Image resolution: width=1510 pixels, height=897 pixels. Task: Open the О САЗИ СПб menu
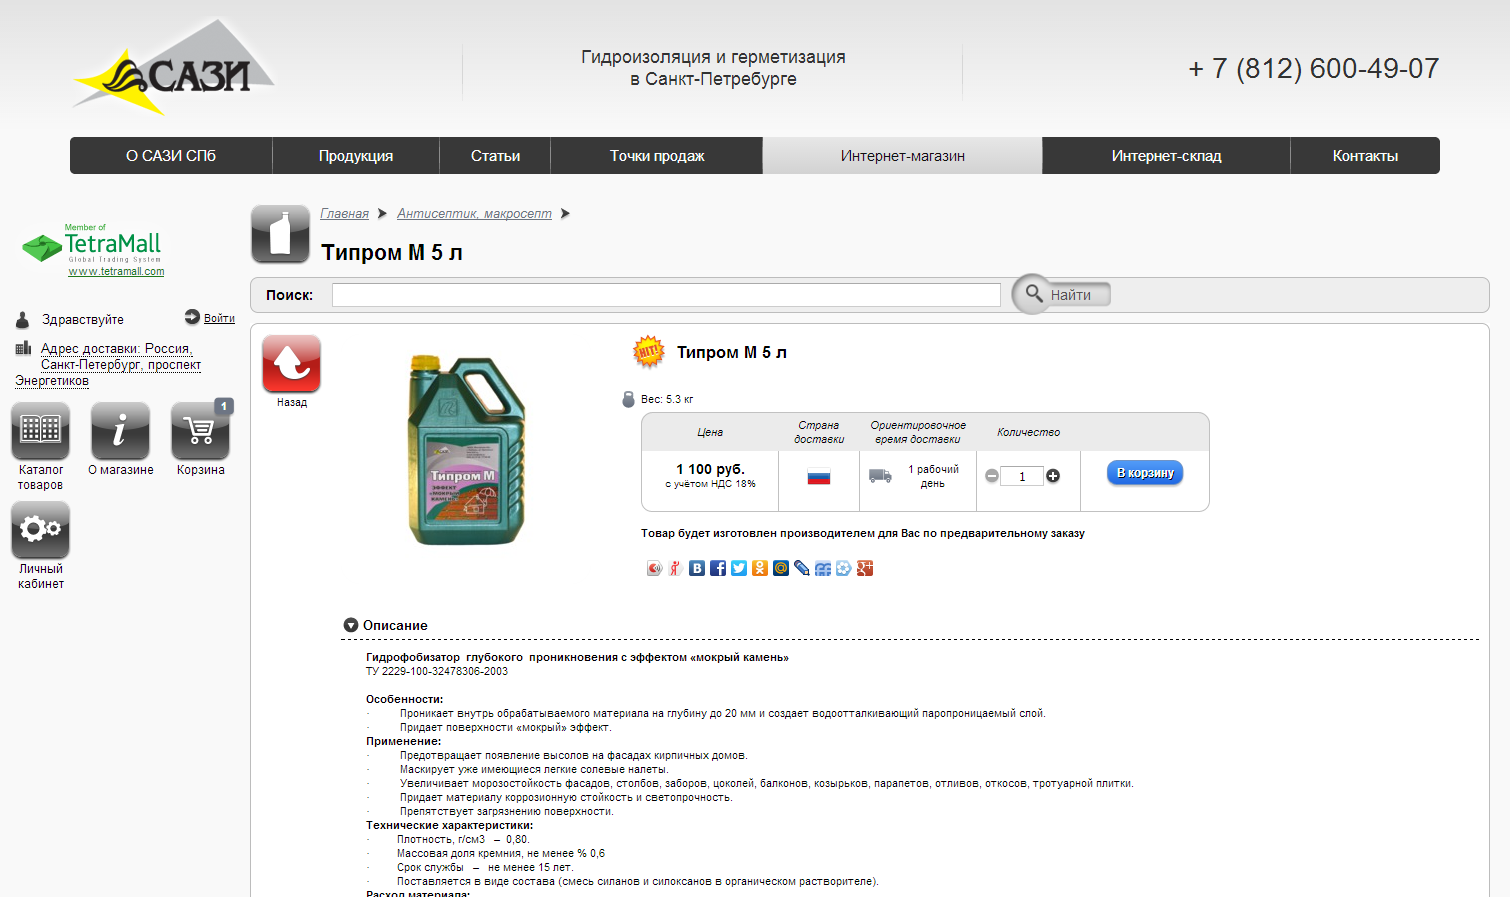171,156
